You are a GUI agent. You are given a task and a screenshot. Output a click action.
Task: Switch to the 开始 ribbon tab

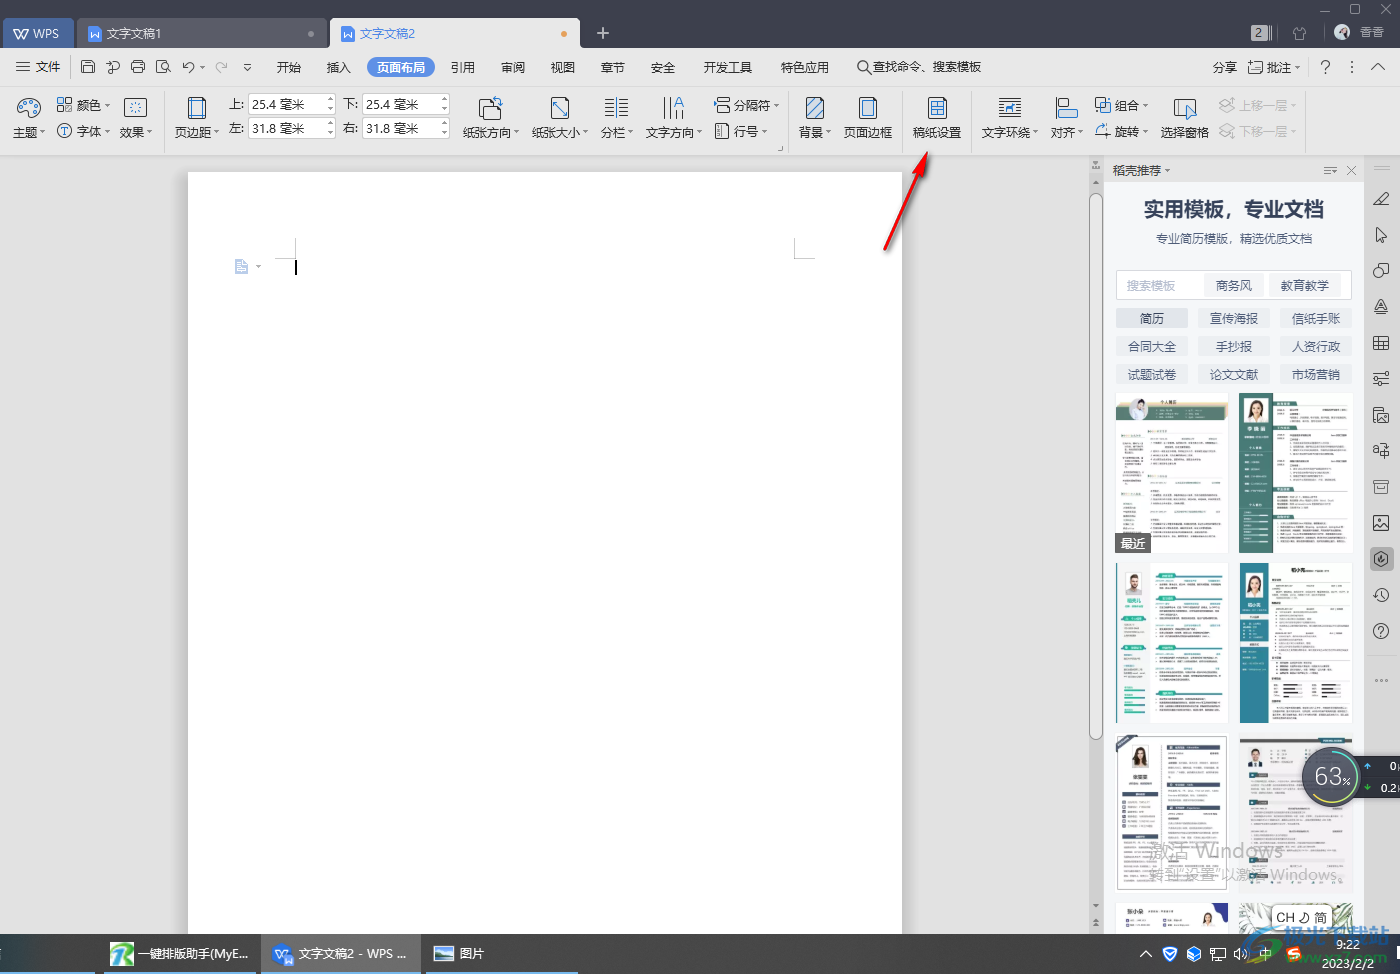(x=289, y=67)
